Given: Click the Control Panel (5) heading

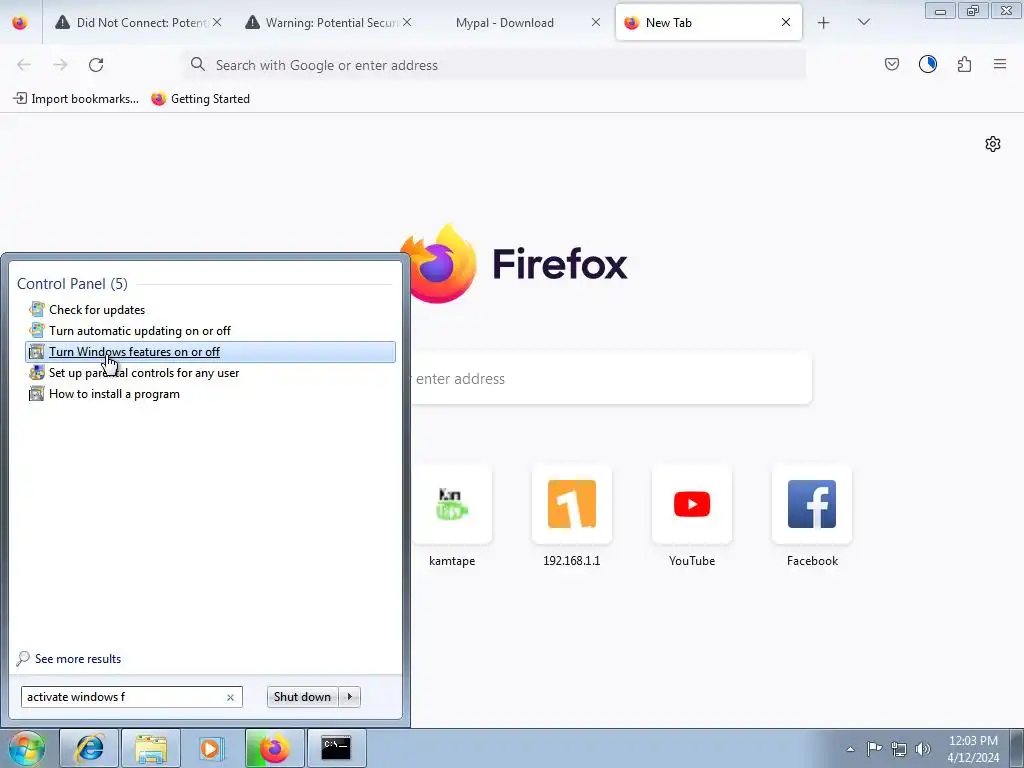Looking at the screenshot, I should 72,283.
